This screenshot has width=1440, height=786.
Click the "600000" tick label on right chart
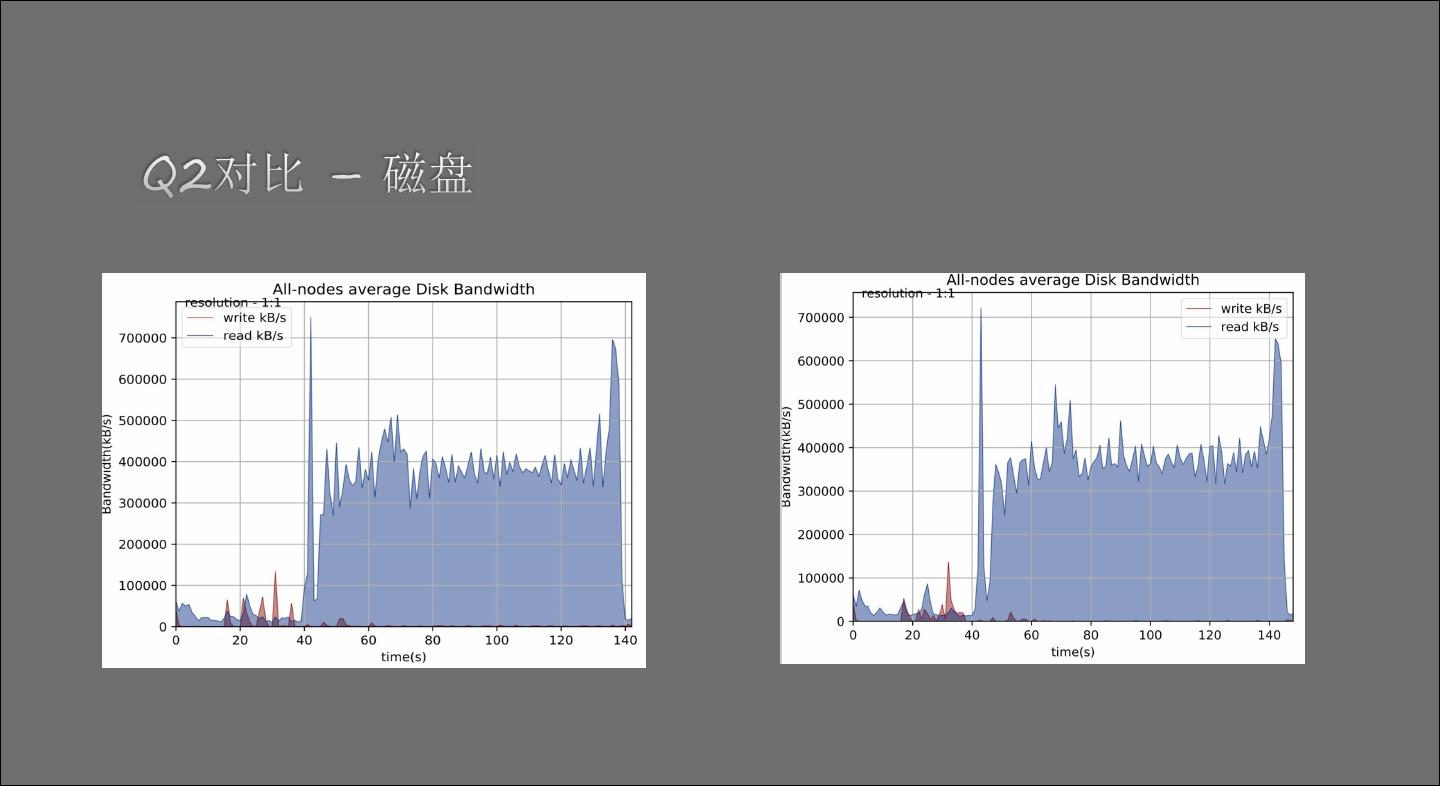[x=820, y=361]
